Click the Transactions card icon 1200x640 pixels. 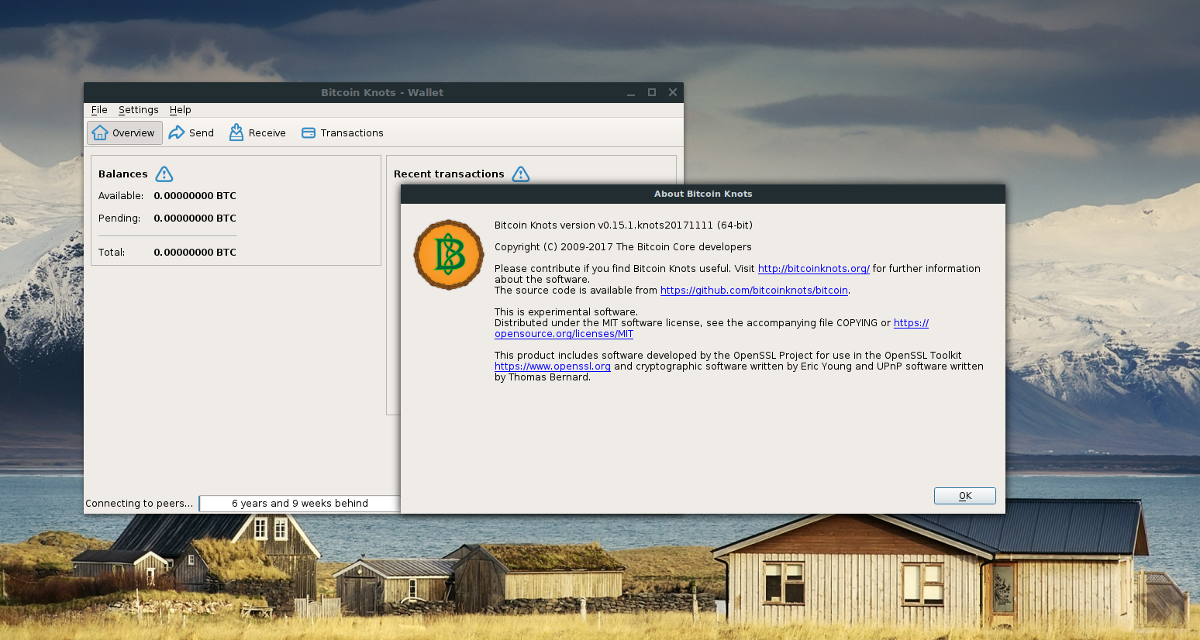[309, 133]
